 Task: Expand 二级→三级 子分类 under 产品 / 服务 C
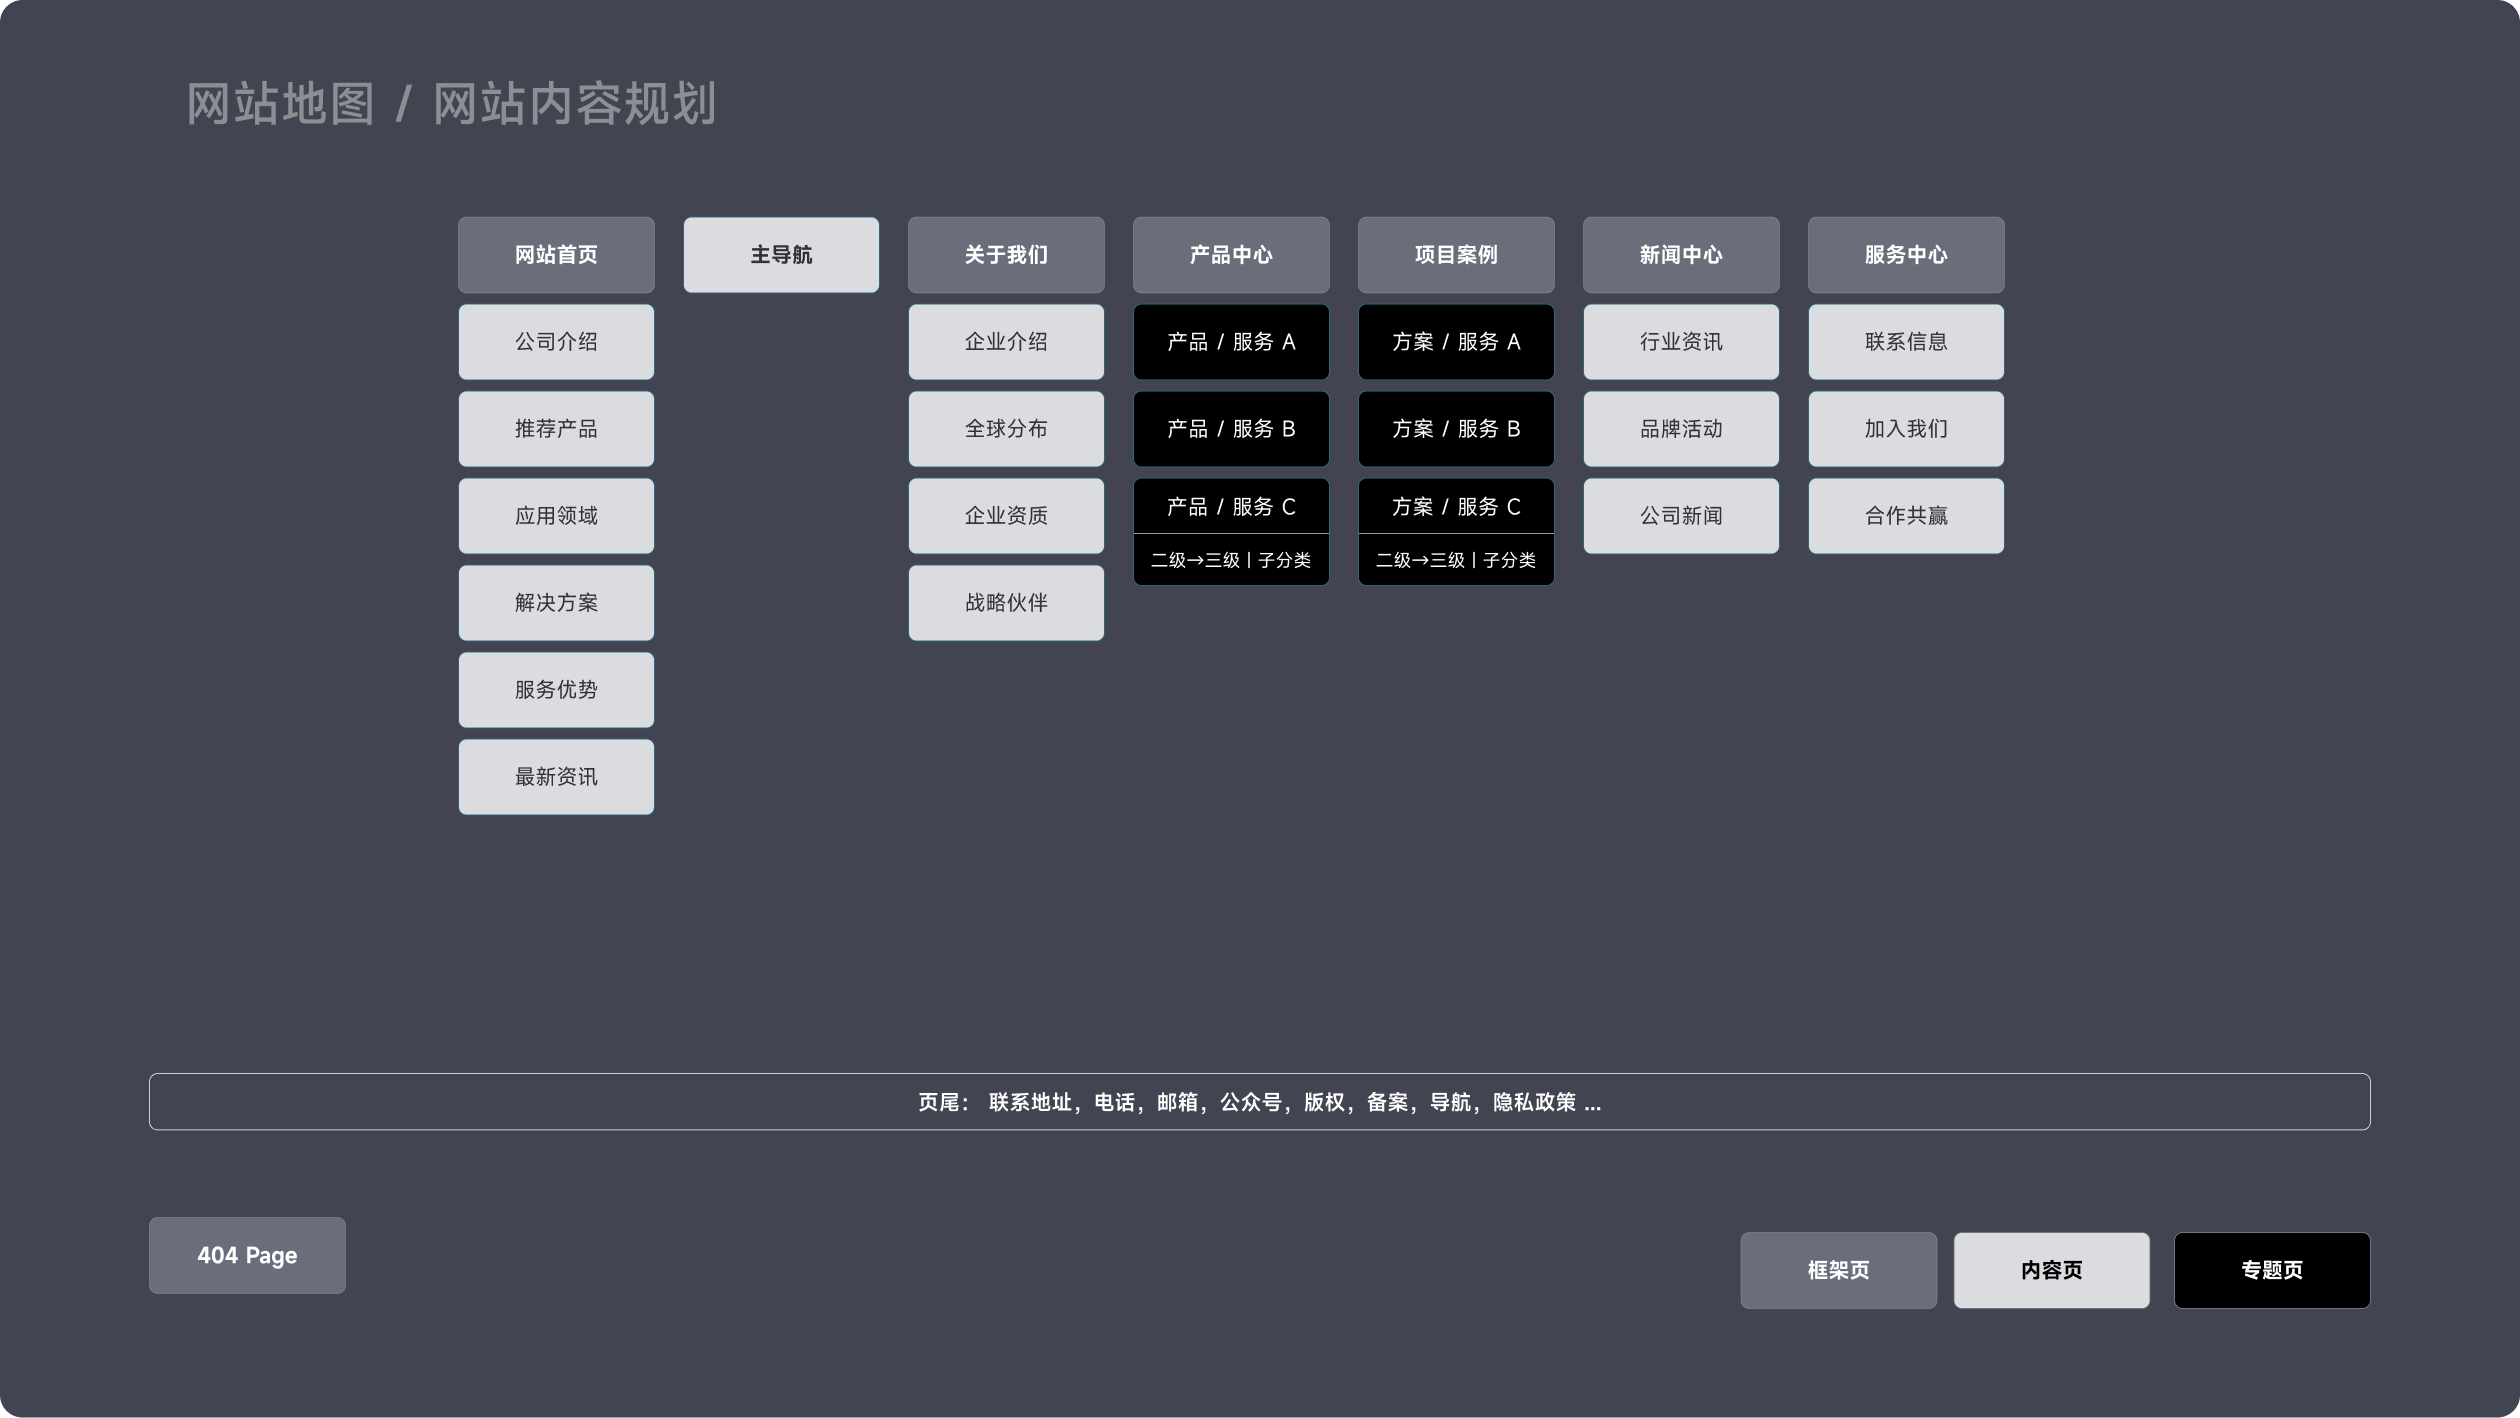(x=1231, y=560)
